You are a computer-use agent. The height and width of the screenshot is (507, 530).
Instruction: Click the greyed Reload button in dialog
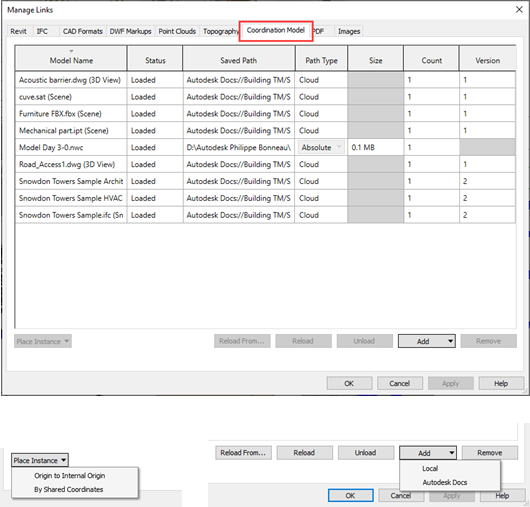point(303,341)
